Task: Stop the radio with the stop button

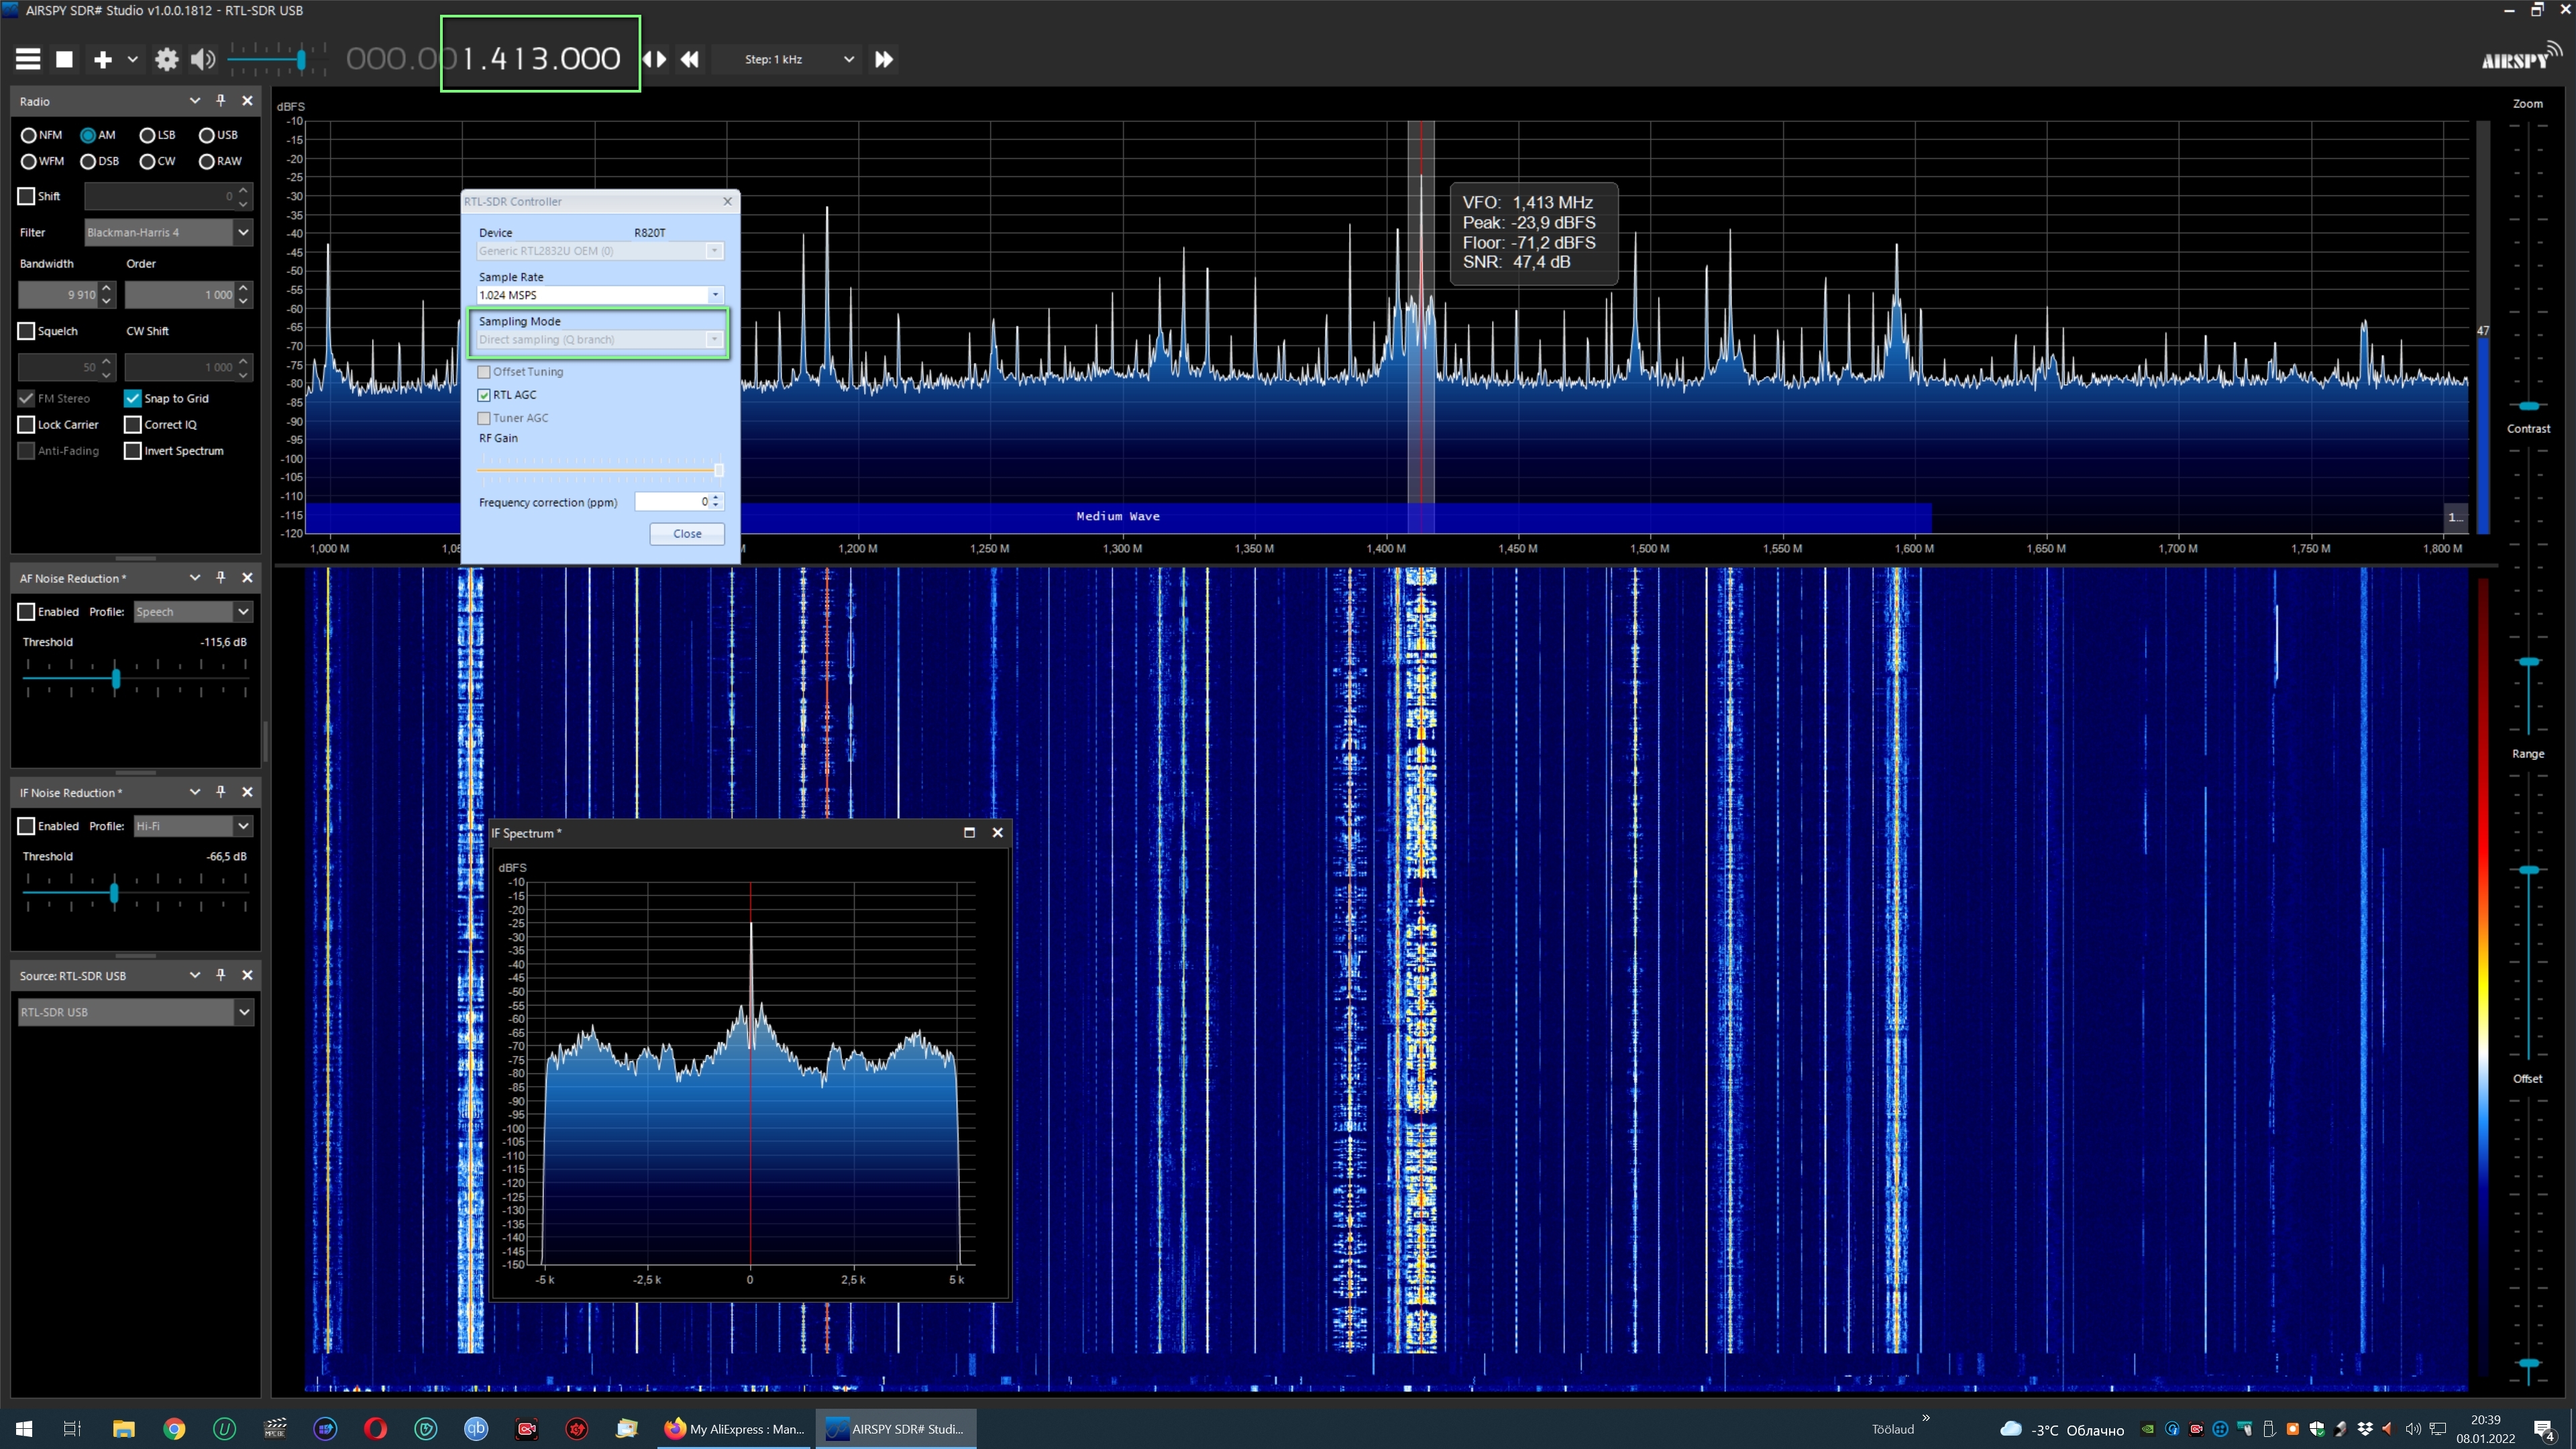Action: pos(64,59)
